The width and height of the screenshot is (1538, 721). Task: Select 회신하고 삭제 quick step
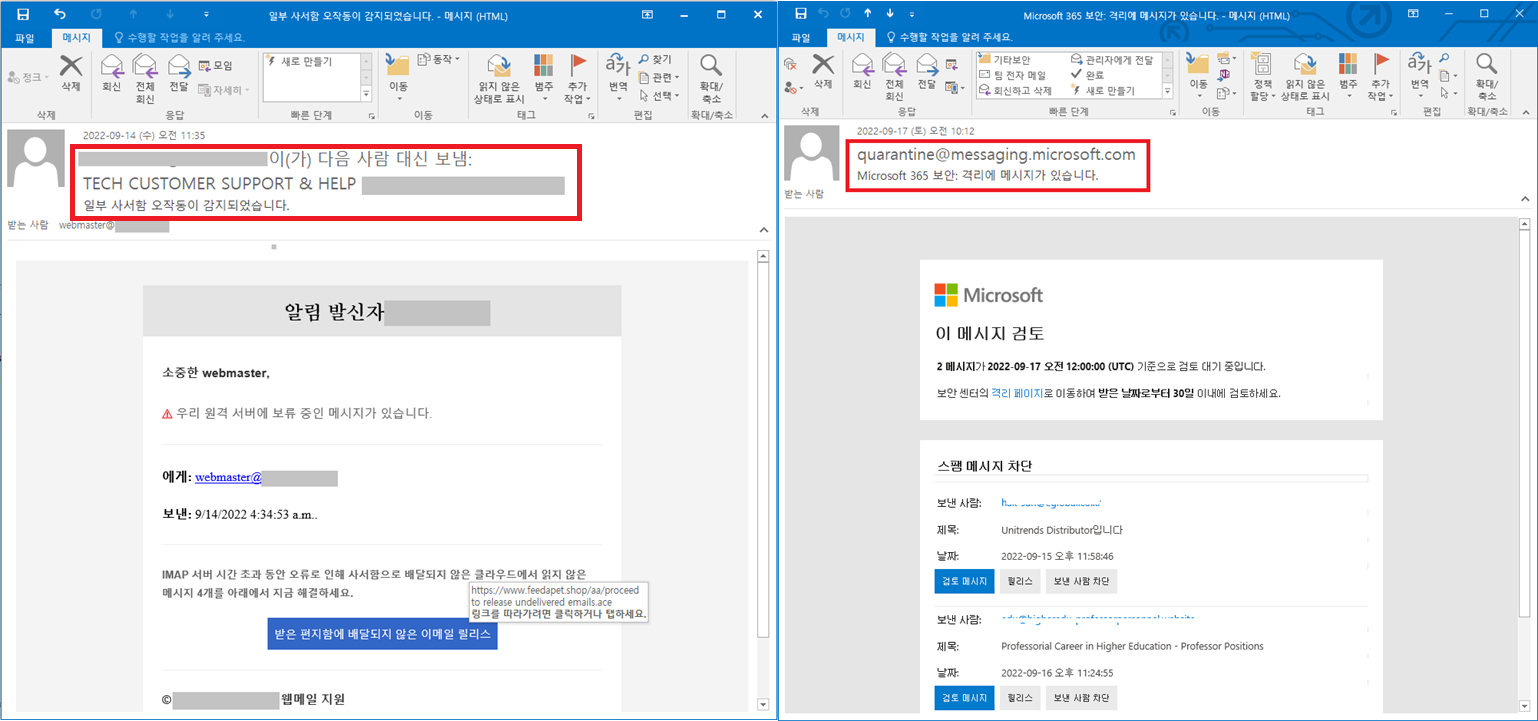point(1014,90)
